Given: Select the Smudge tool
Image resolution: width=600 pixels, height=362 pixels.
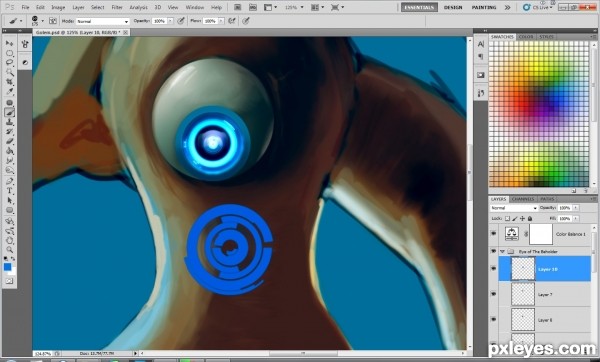Looking at the screenshot, I should pos(10,161).
